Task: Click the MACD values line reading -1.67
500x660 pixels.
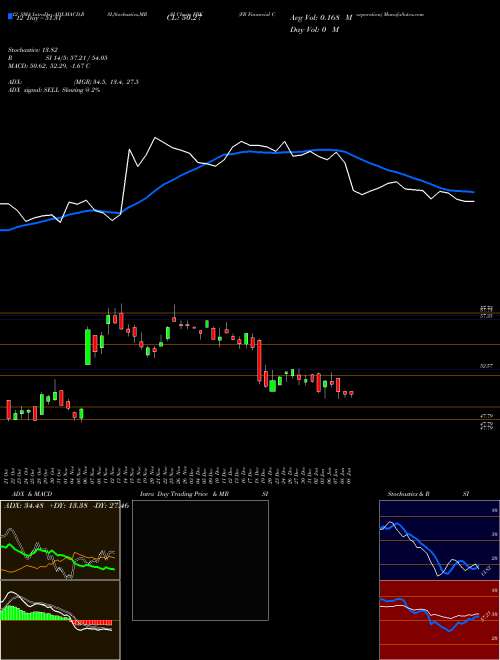Action: coord(49,66)
